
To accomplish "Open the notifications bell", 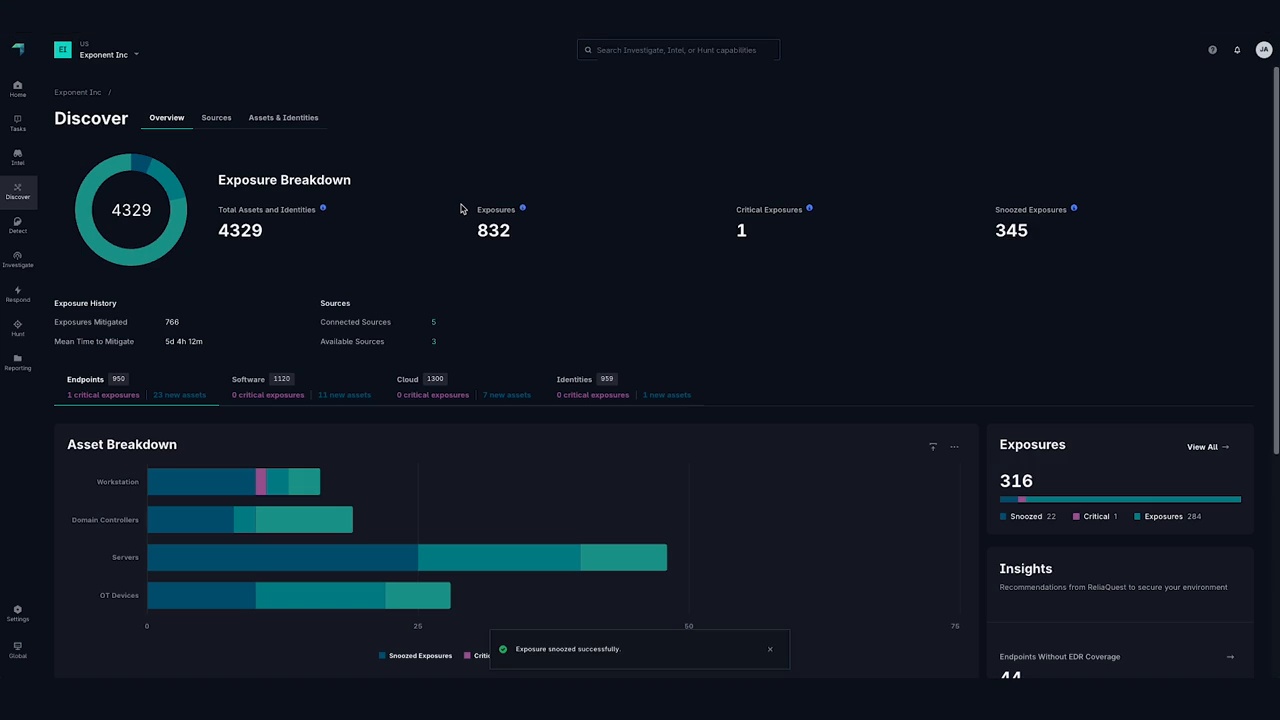I will [x=1237, y=50].
